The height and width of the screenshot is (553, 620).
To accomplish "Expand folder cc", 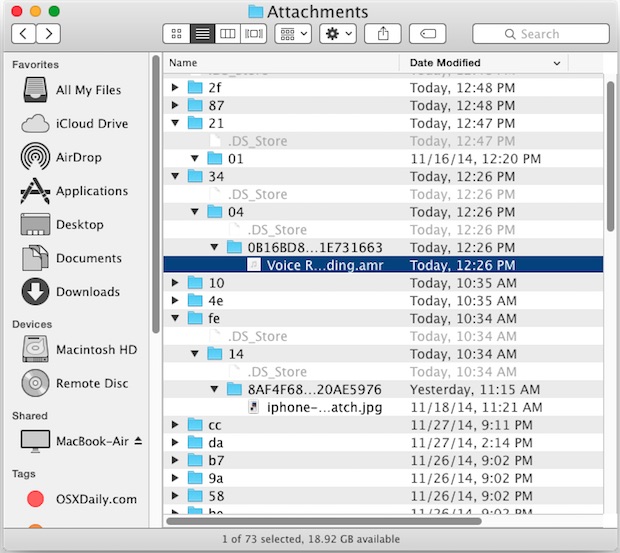I will 175,425.
